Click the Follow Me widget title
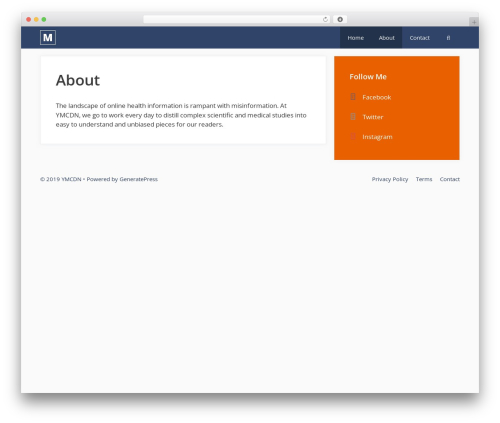Image resolution: width=500 pixels, height=423 pixels. 368,77
